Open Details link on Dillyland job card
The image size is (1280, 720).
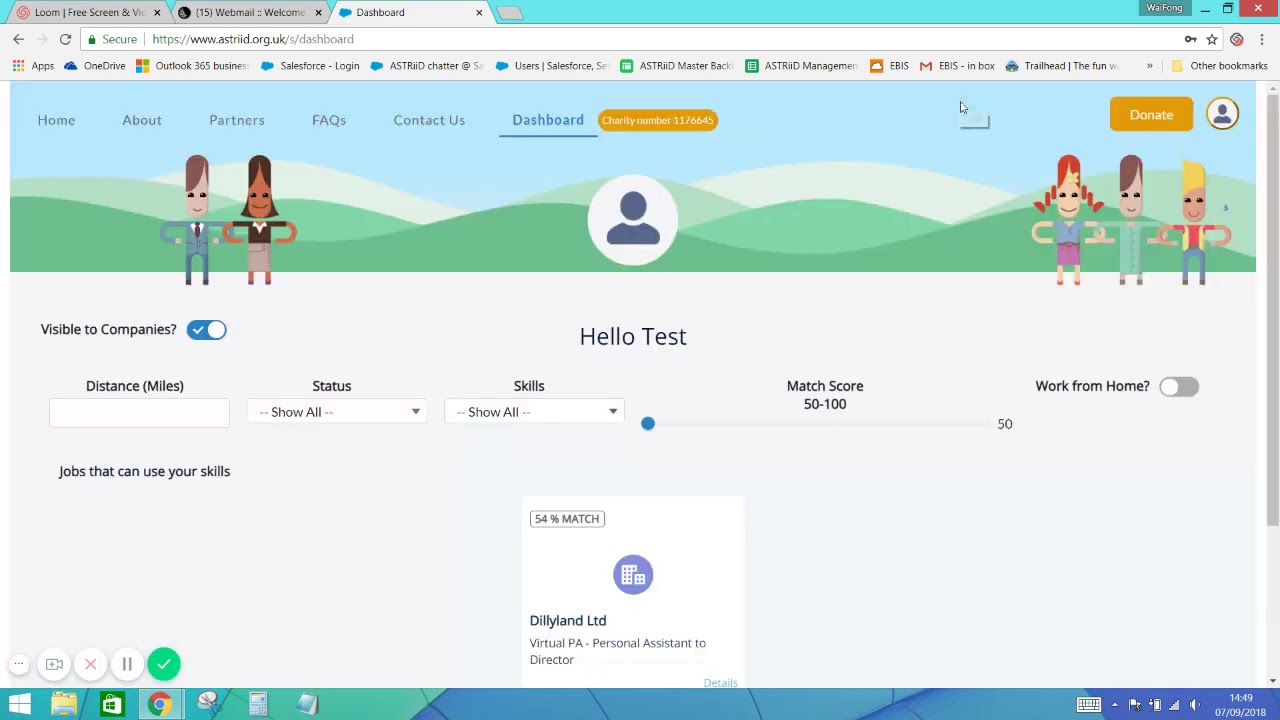point(720,683)
